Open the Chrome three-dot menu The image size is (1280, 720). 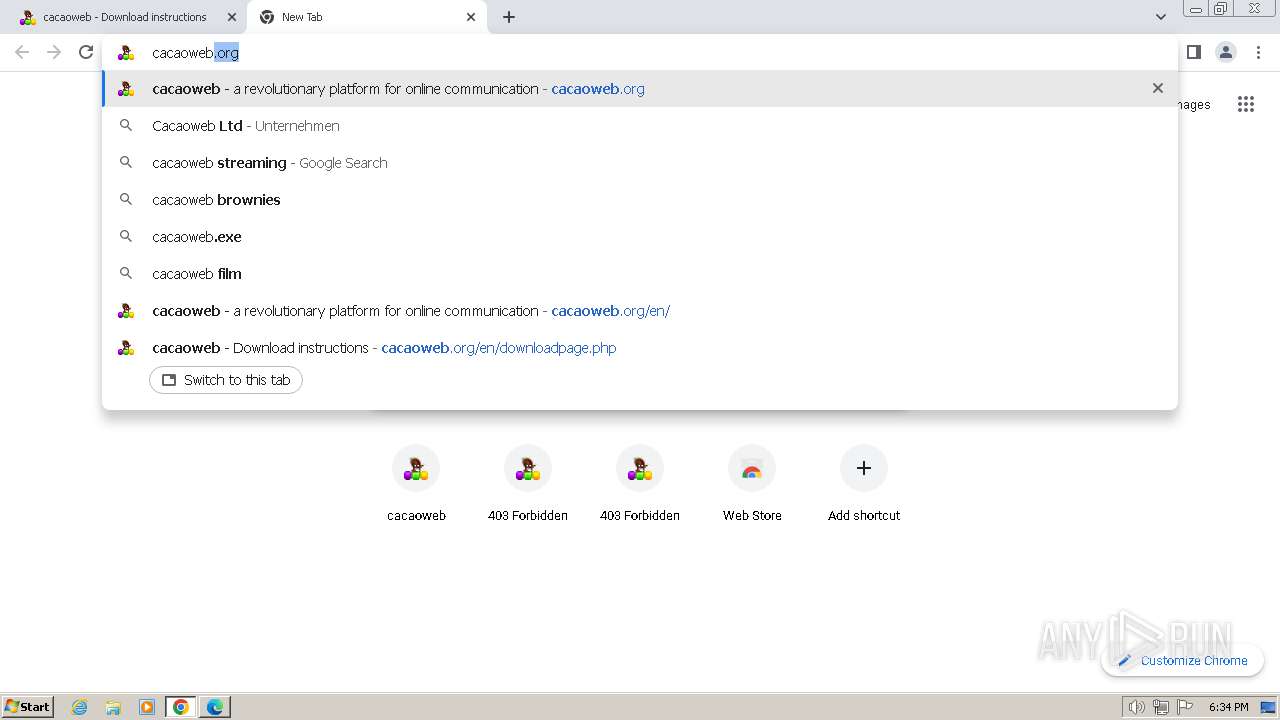[1258, 52]
